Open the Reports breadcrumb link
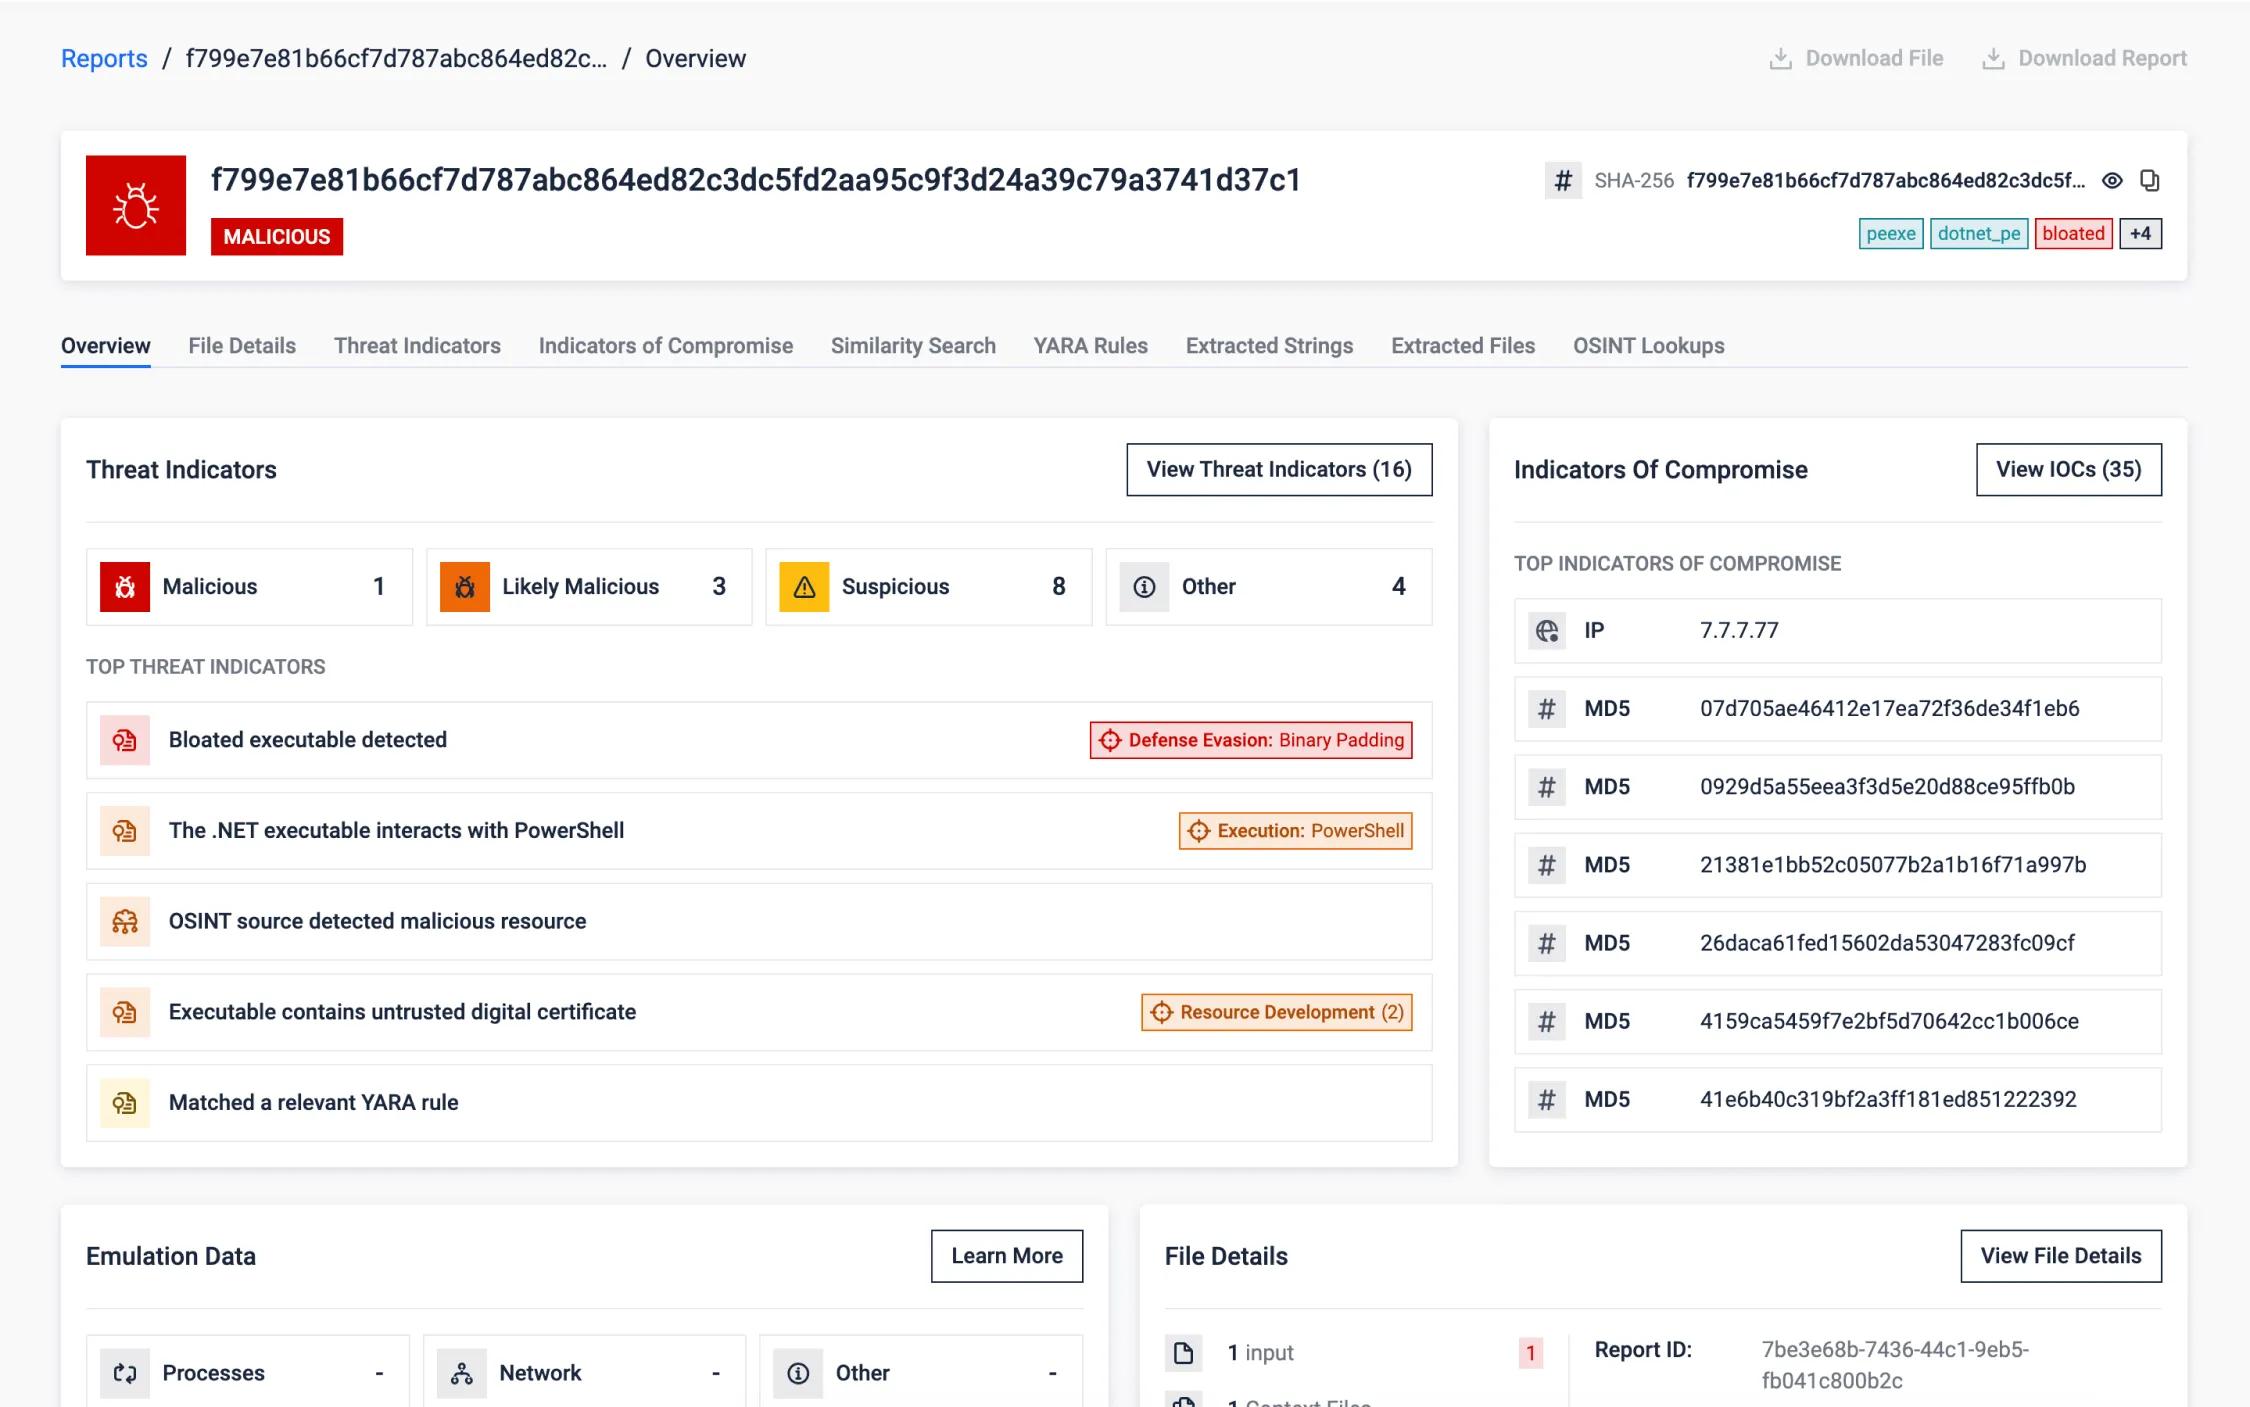This screenshot has width=2250, height=1407. [104, 59]
